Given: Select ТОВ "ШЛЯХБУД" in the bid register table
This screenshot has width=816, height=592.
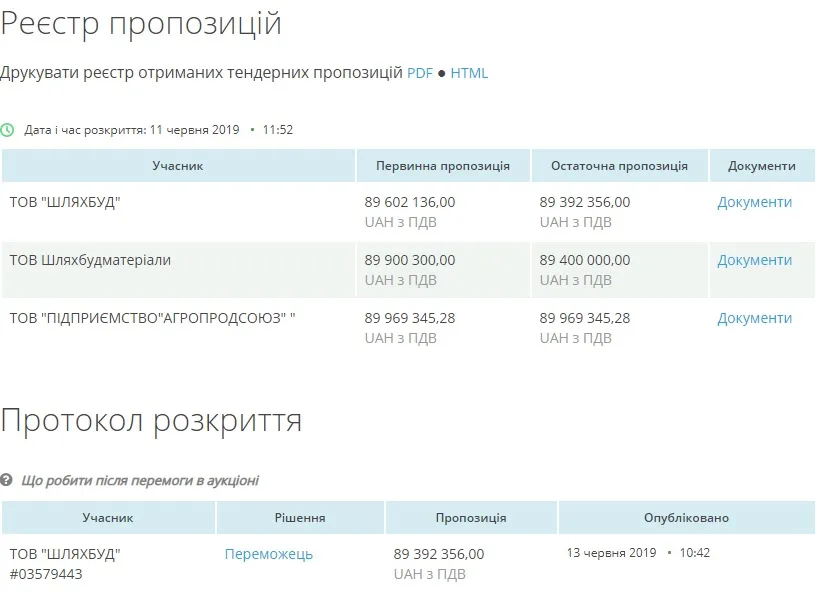Looking at the screenshot, I should coord(65,202).
